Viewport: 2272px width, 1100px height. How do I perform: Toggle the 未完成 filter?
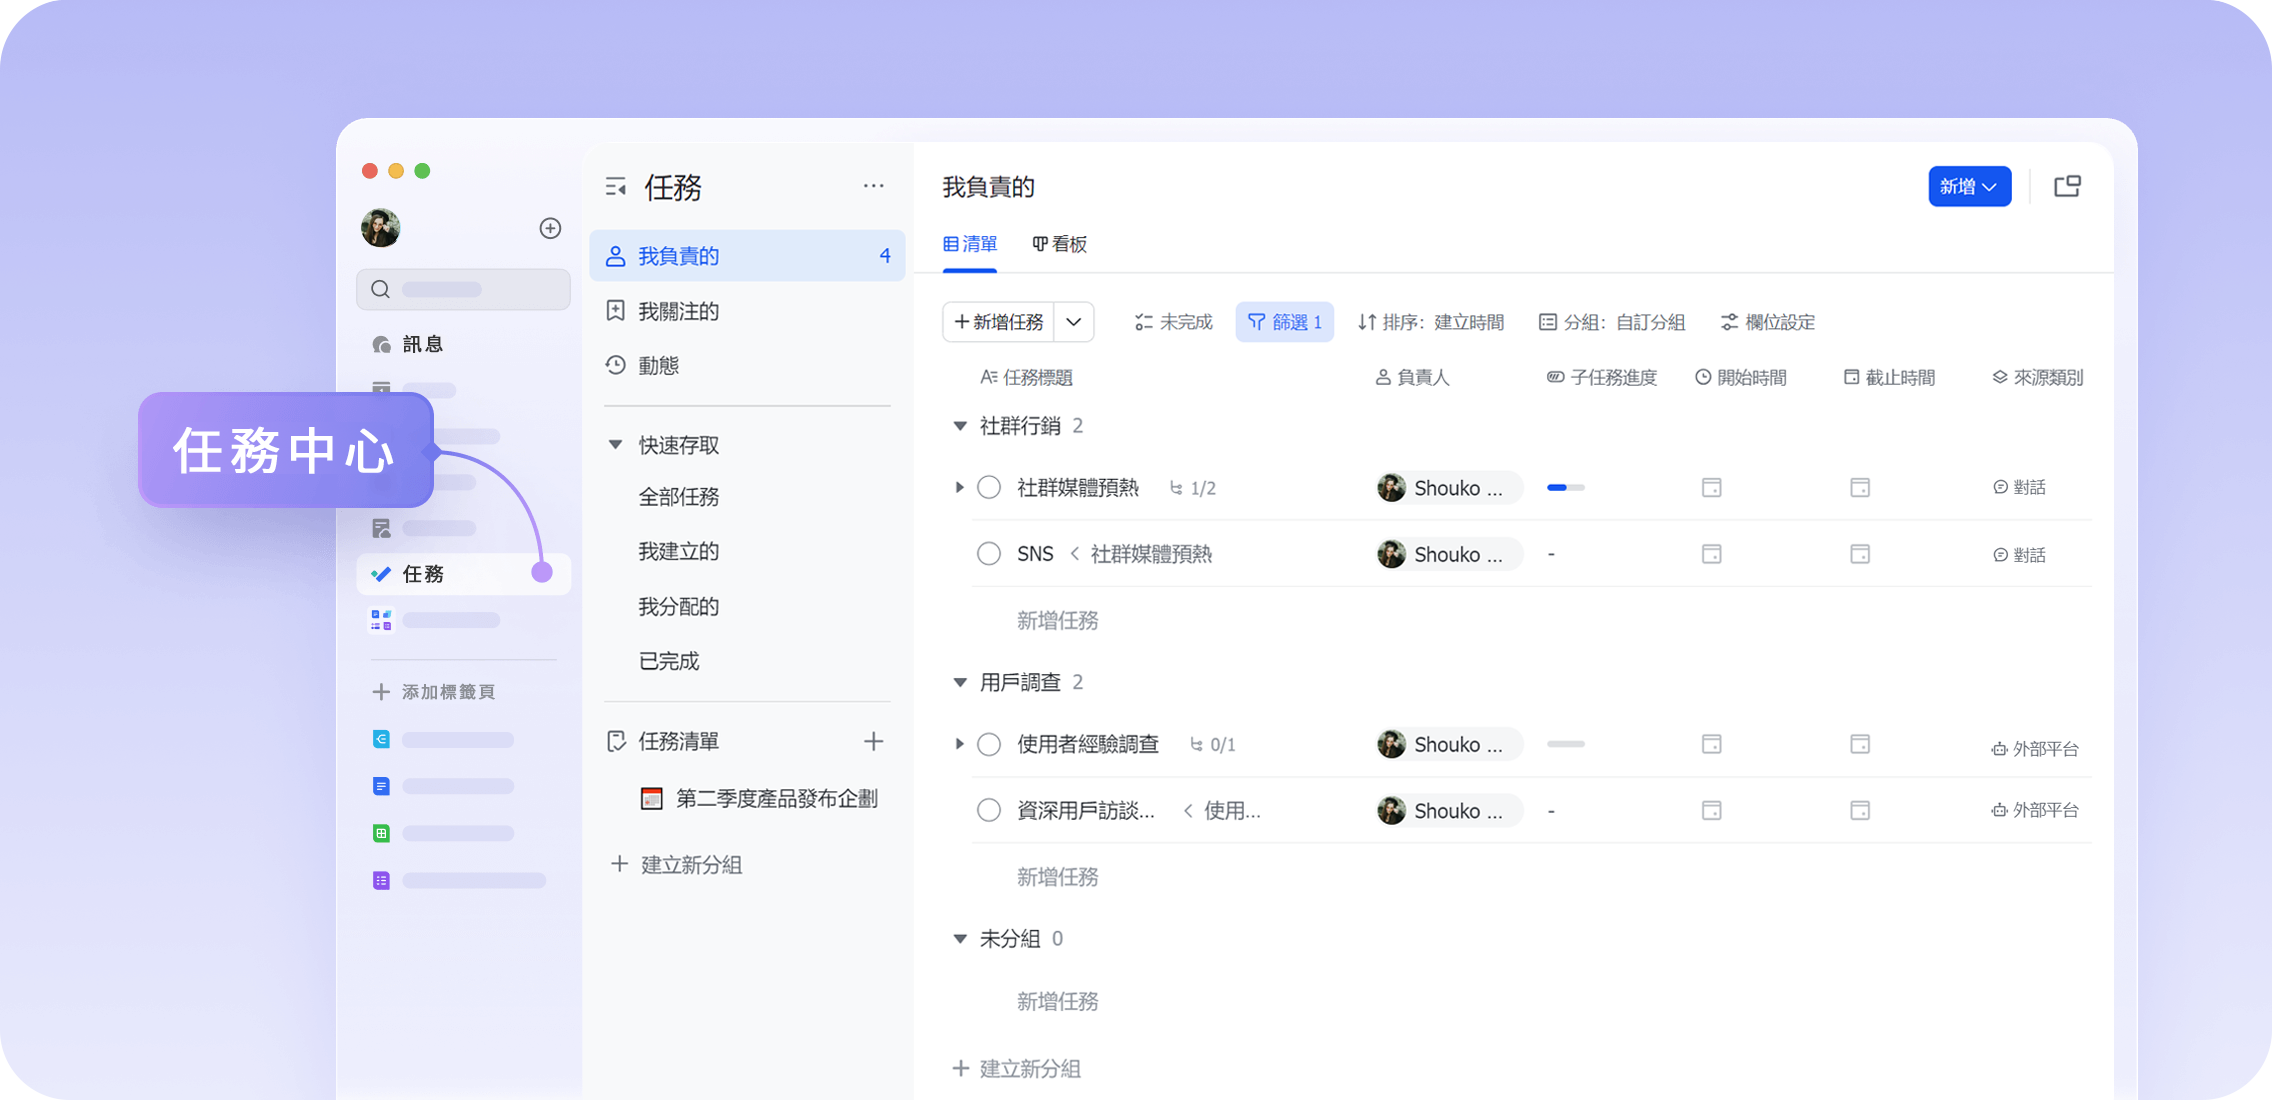[x=1173, y=322]
